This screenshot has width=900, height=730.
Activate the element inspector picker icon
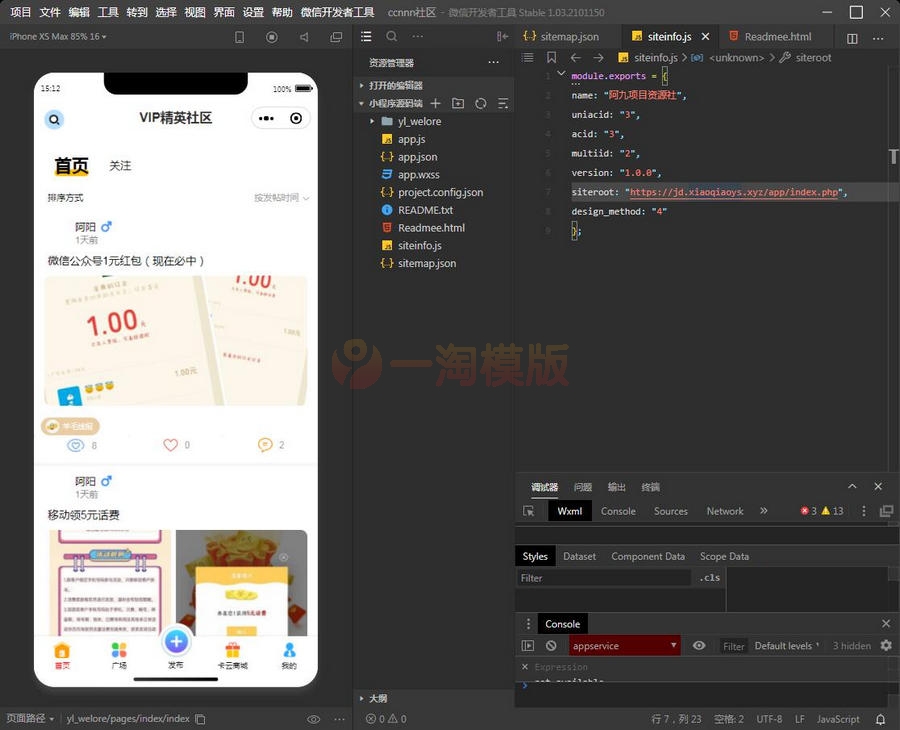tap(529, 511)
